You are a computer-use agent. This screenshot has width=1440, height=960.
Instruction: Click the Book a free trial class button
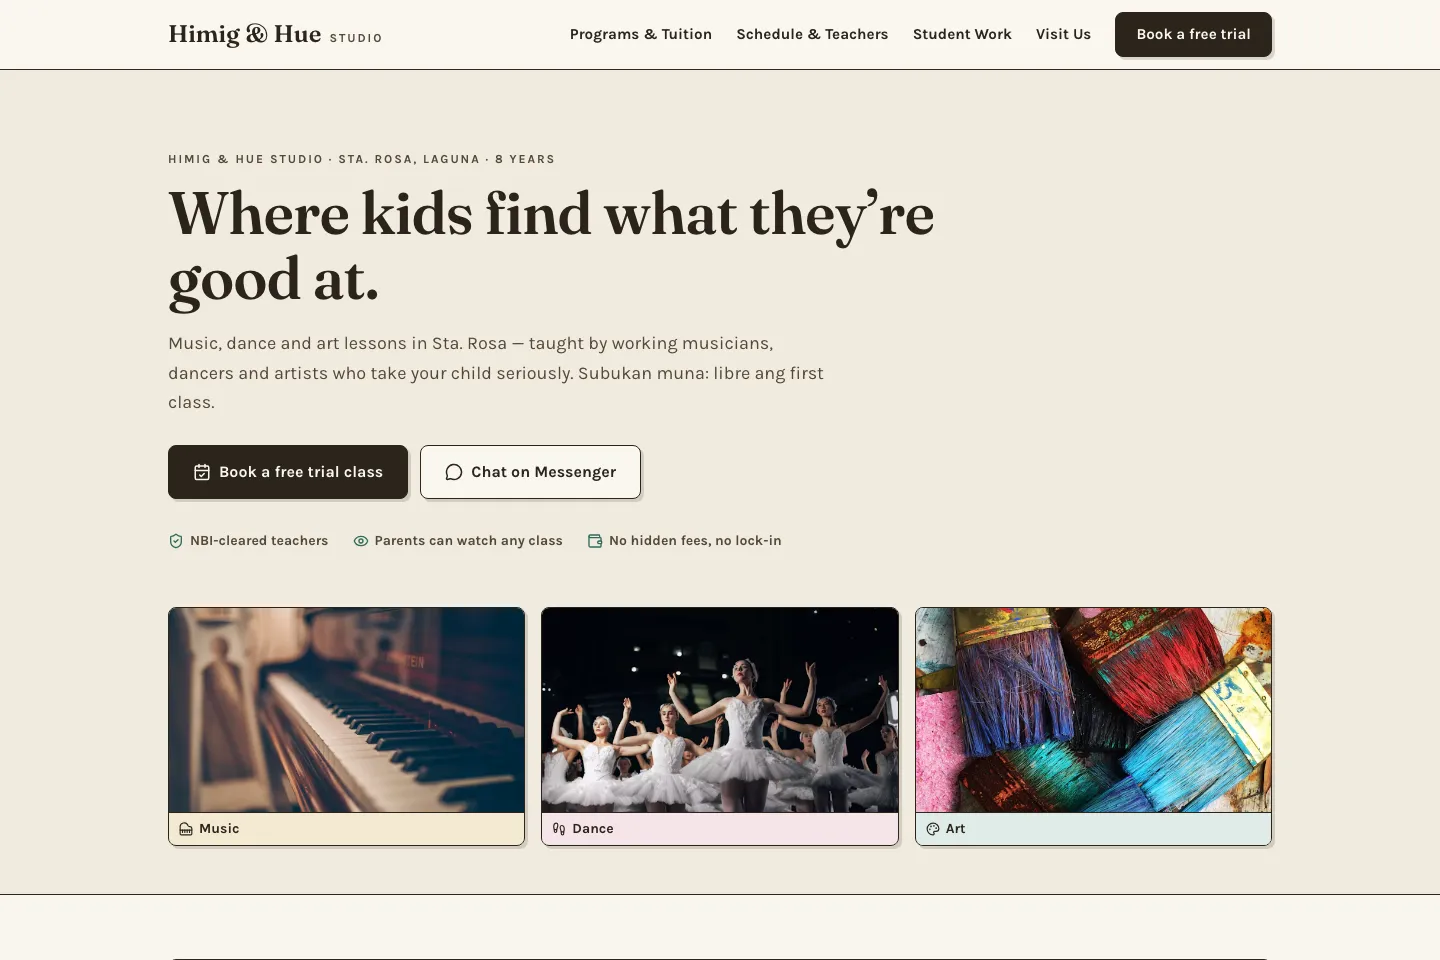point(288,472)
